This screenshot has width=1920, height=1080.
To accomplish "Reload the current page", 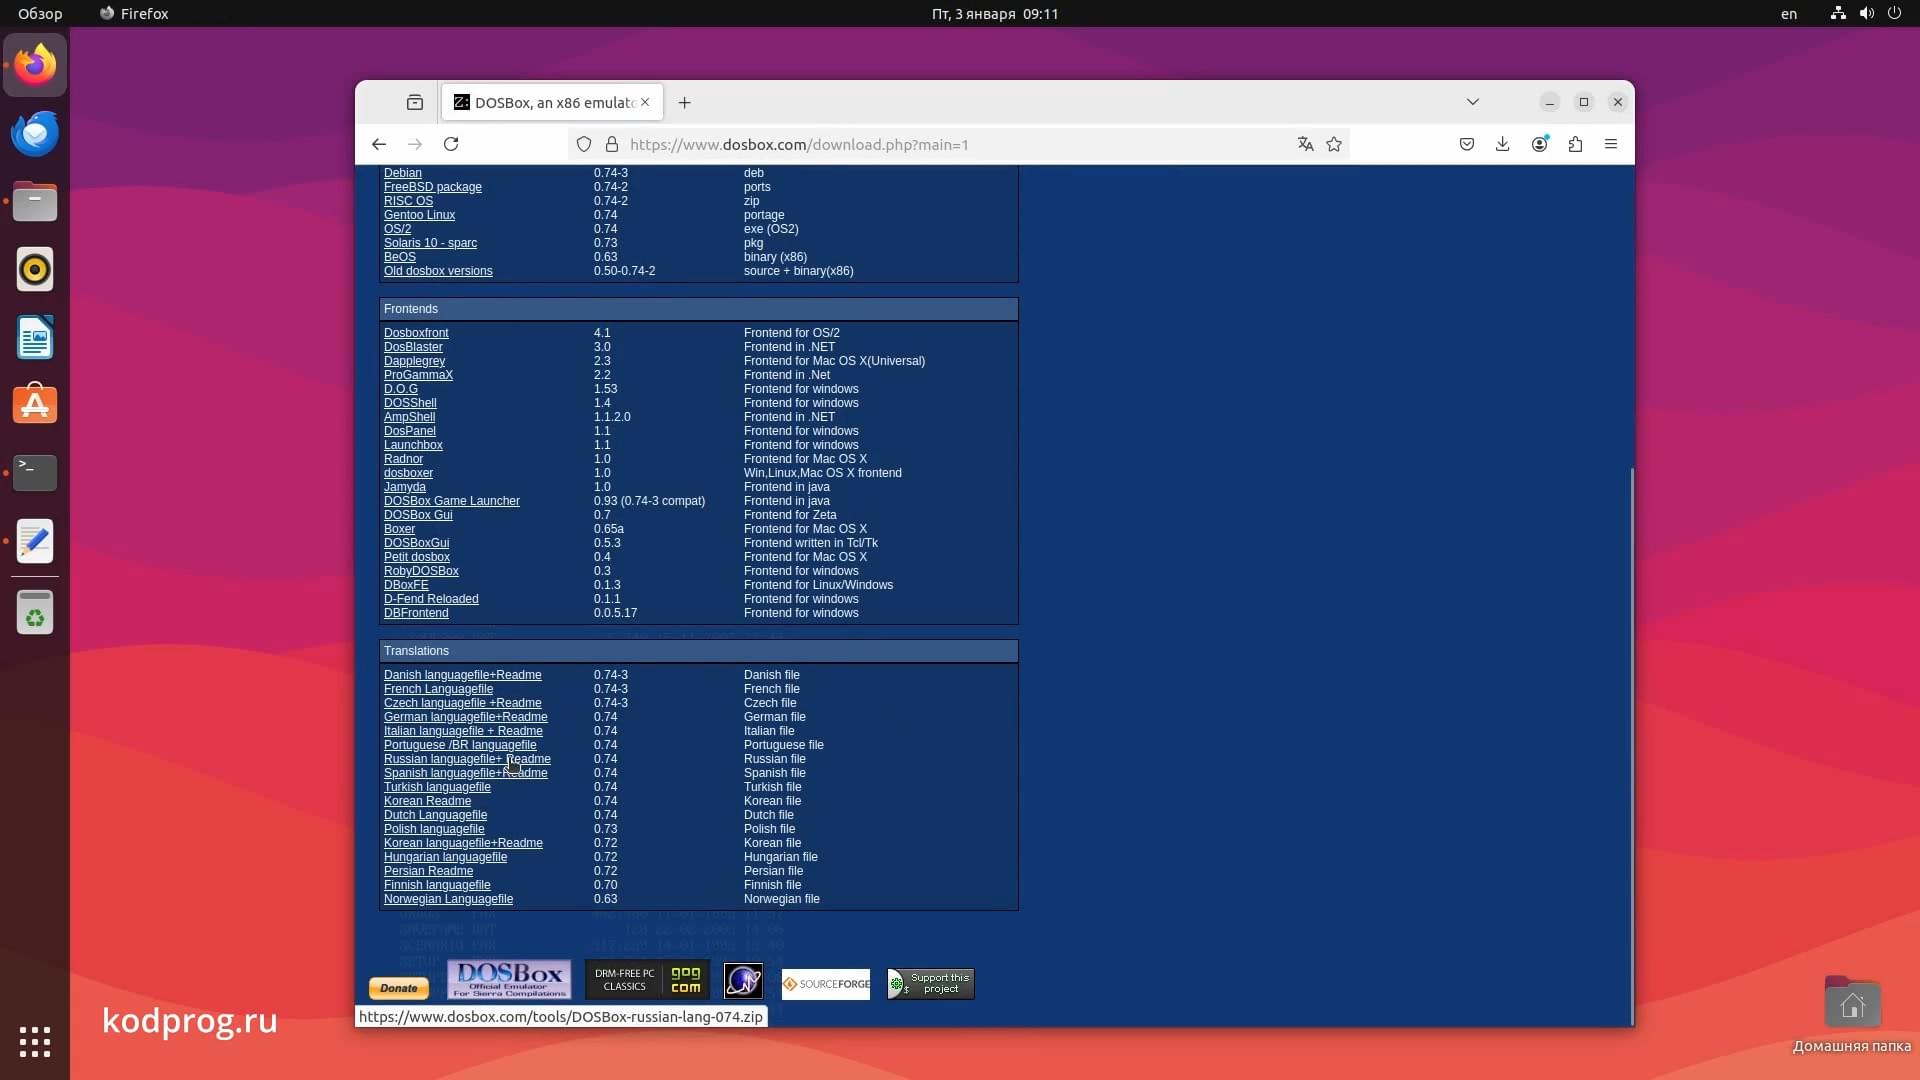I will point(451,144).
